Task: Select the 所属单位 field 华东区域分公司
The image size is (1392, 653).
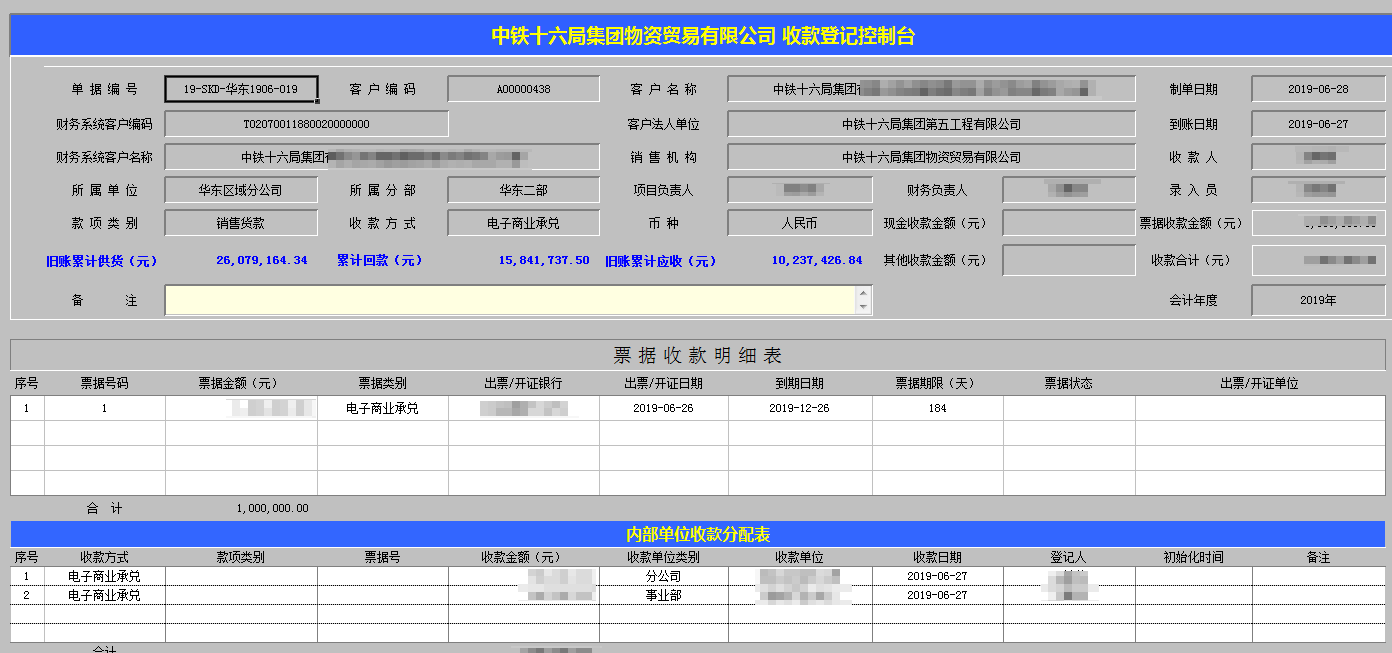Action: pos(241,190)
